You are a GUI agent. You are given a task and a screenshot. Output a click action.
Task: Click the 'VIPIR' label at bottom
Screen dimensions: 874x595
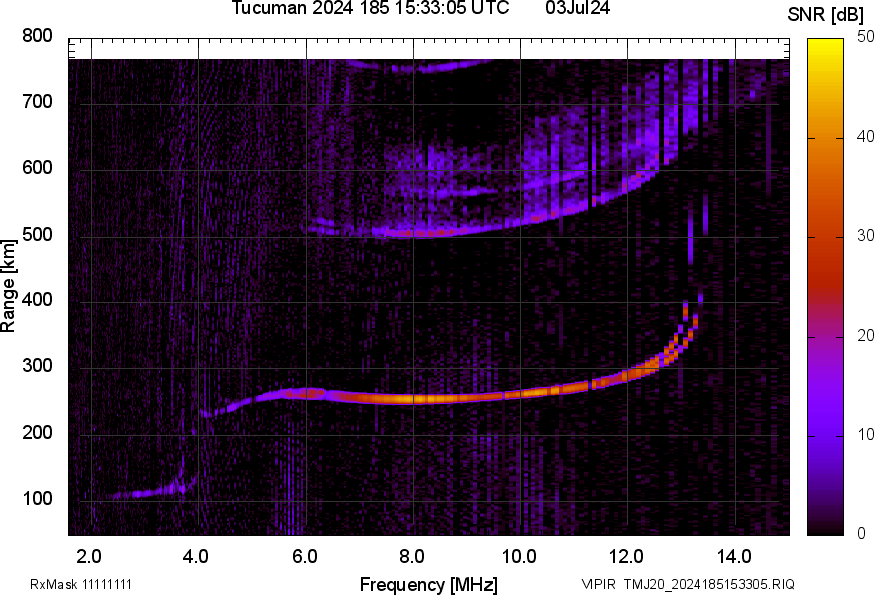pos(599,584)
